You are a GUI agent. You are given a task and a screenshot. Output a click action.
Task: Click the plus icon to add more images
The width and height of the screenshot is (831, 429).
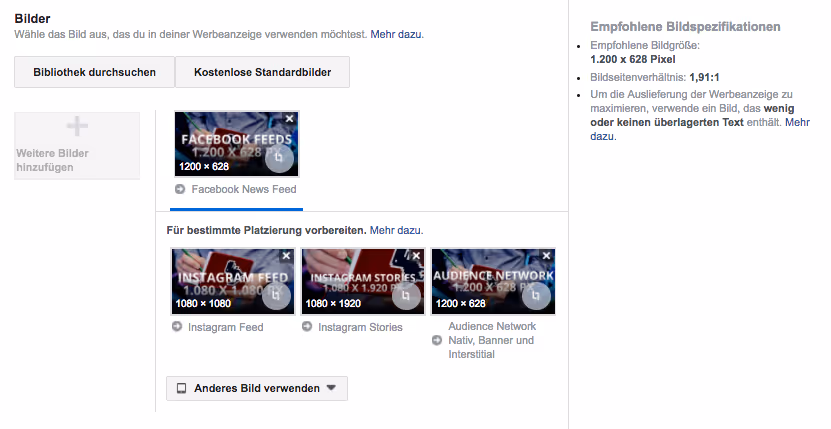(x=77, y=127)
